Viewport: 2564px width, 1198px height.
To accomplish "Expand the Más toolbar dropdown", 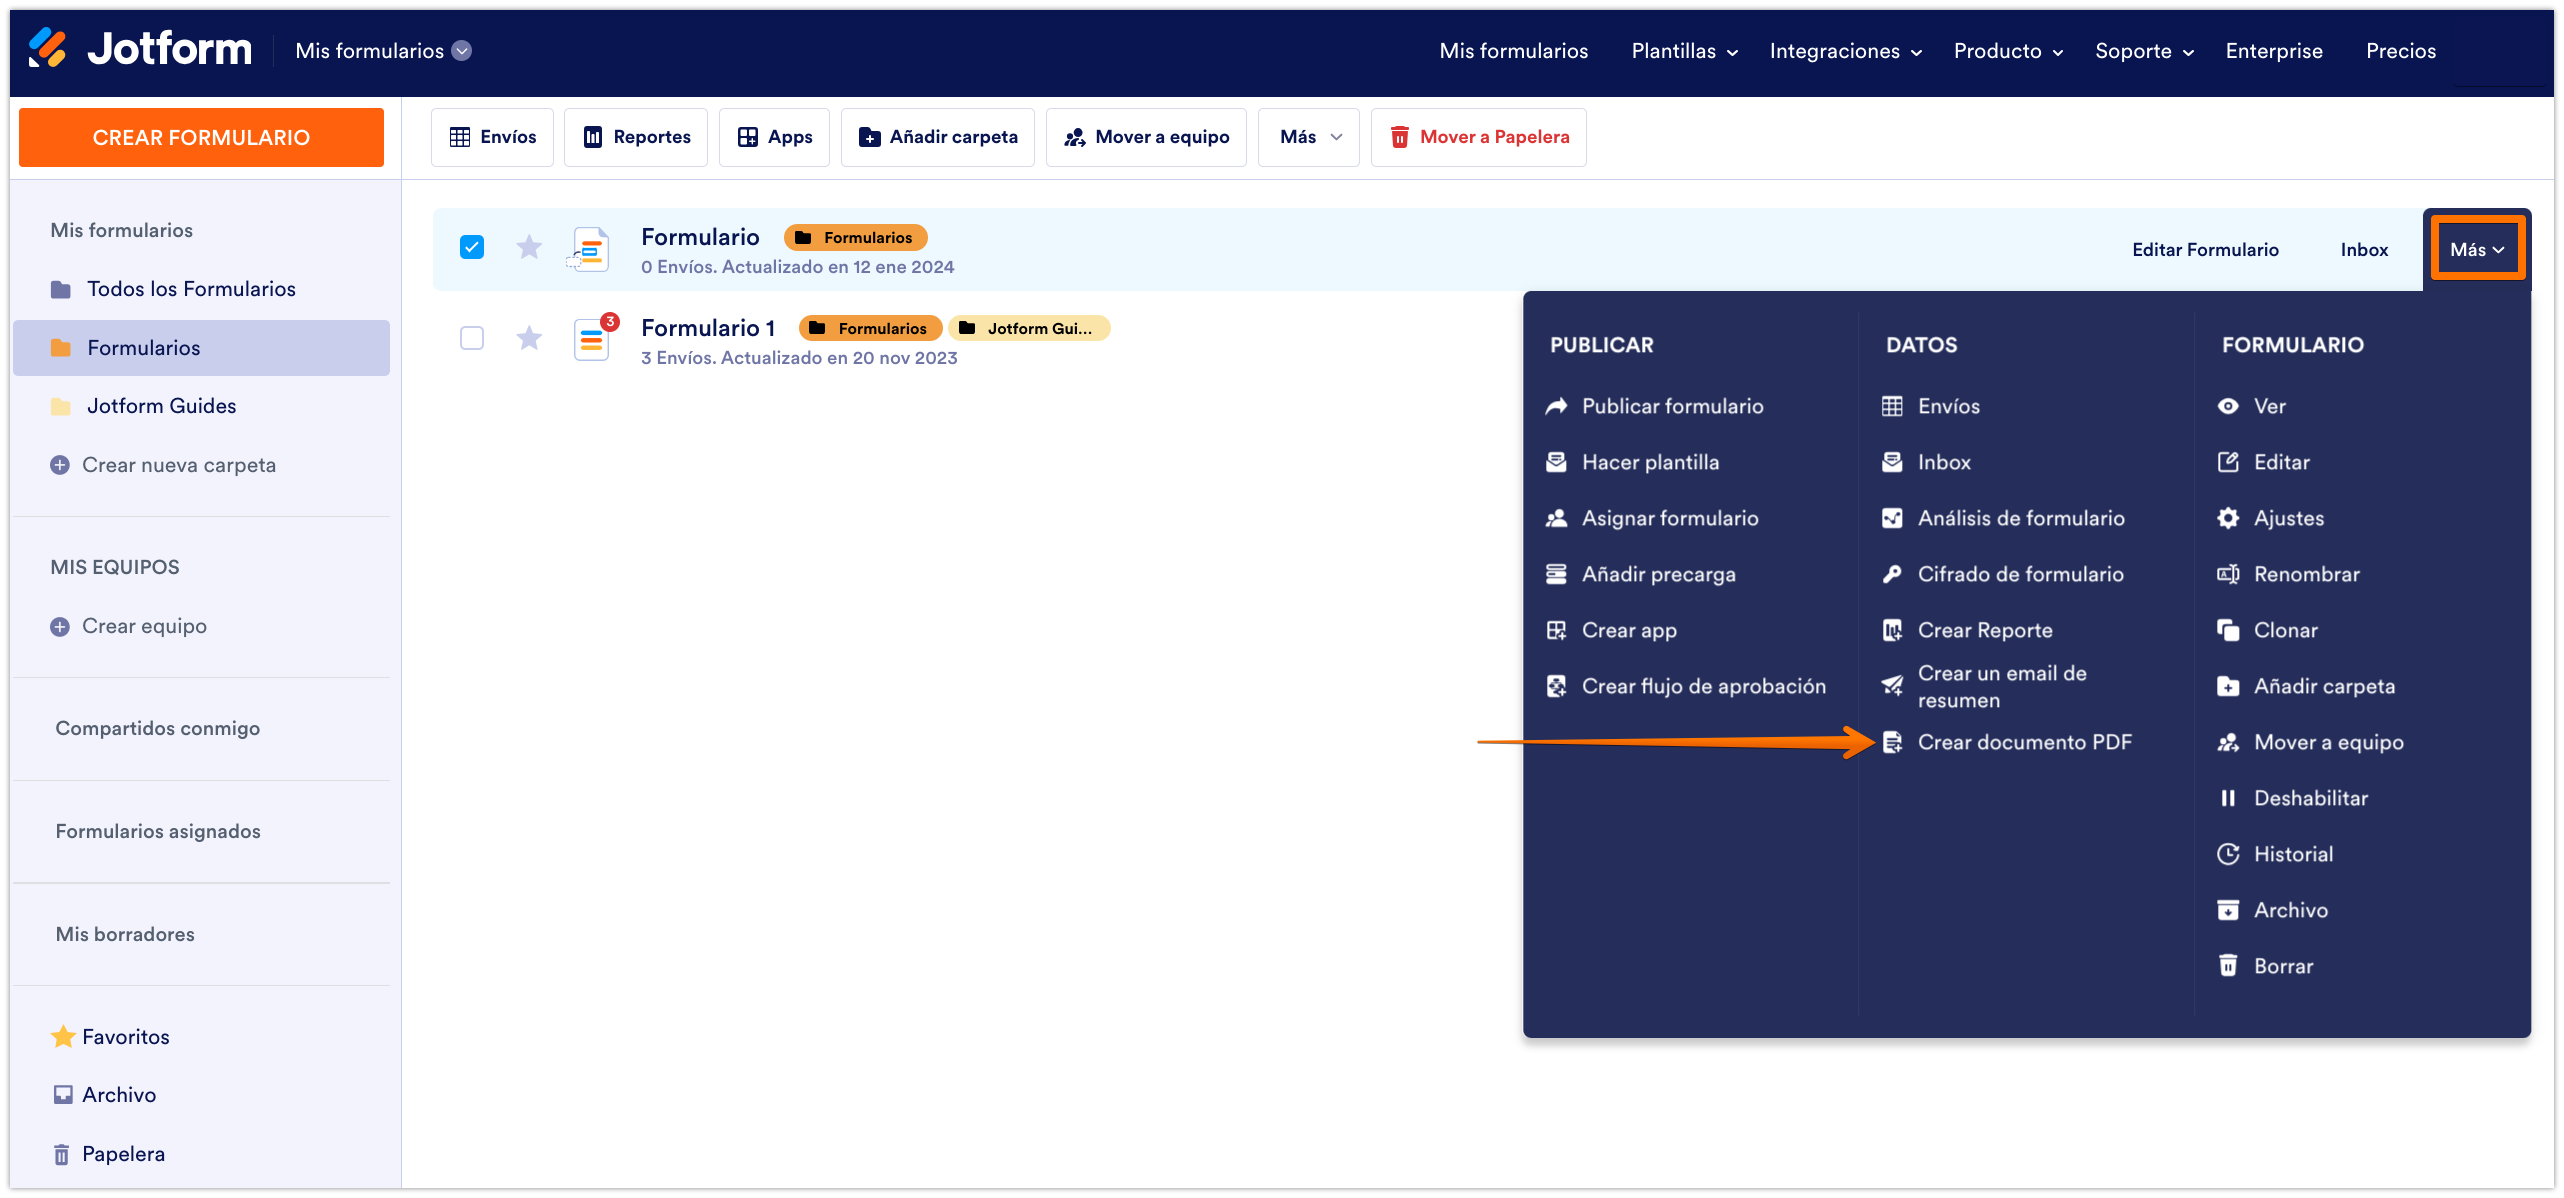I will [x=1308, y=137].
